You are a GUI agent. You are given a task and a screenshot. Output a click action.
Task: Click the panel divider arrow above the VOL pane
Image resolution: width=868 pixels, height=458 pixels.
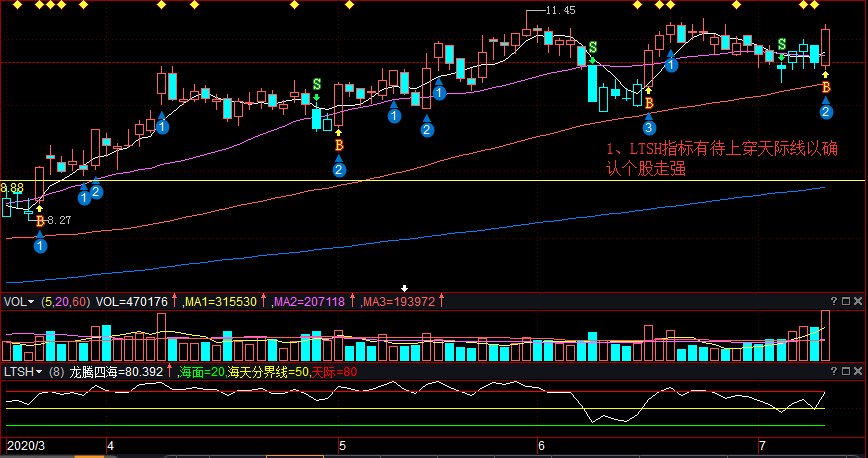pyautogui.click(x=405, y=288)
